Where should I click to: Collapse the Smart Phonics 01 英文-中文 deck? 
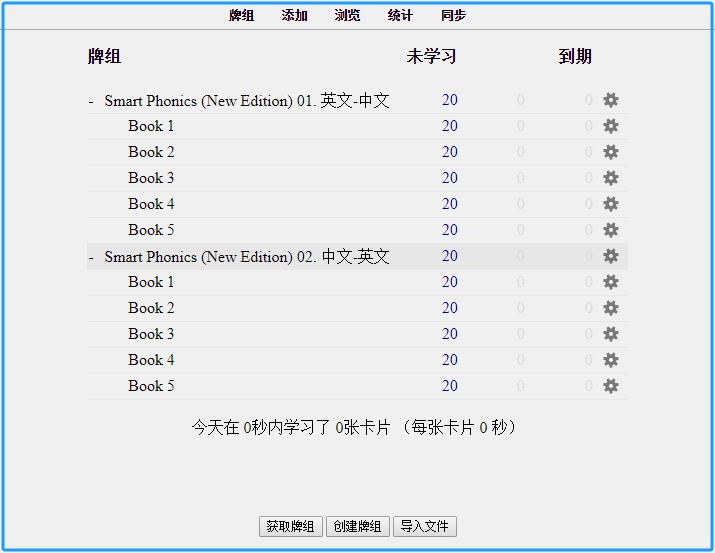click(x=91, y=101)
